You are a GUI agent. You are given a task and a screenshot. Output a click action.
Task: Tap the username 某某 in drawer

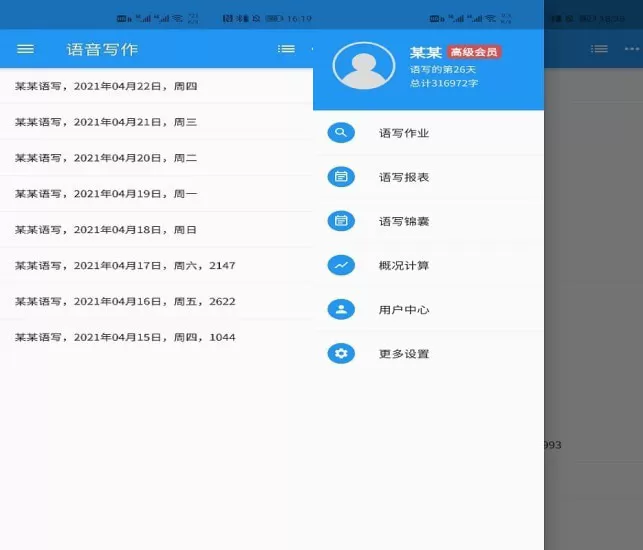pos(426,52)
